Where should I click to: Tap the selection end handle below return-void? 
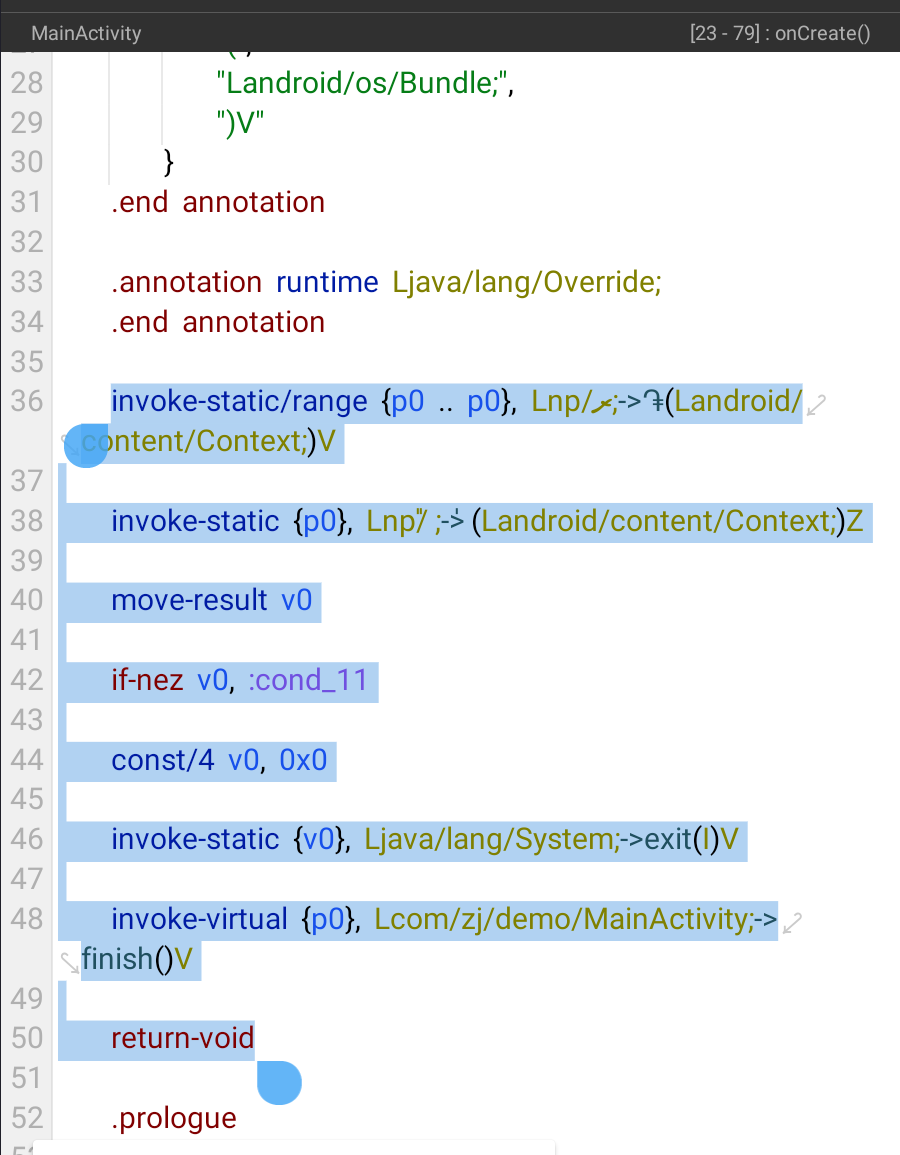[x=279, y=1082]
